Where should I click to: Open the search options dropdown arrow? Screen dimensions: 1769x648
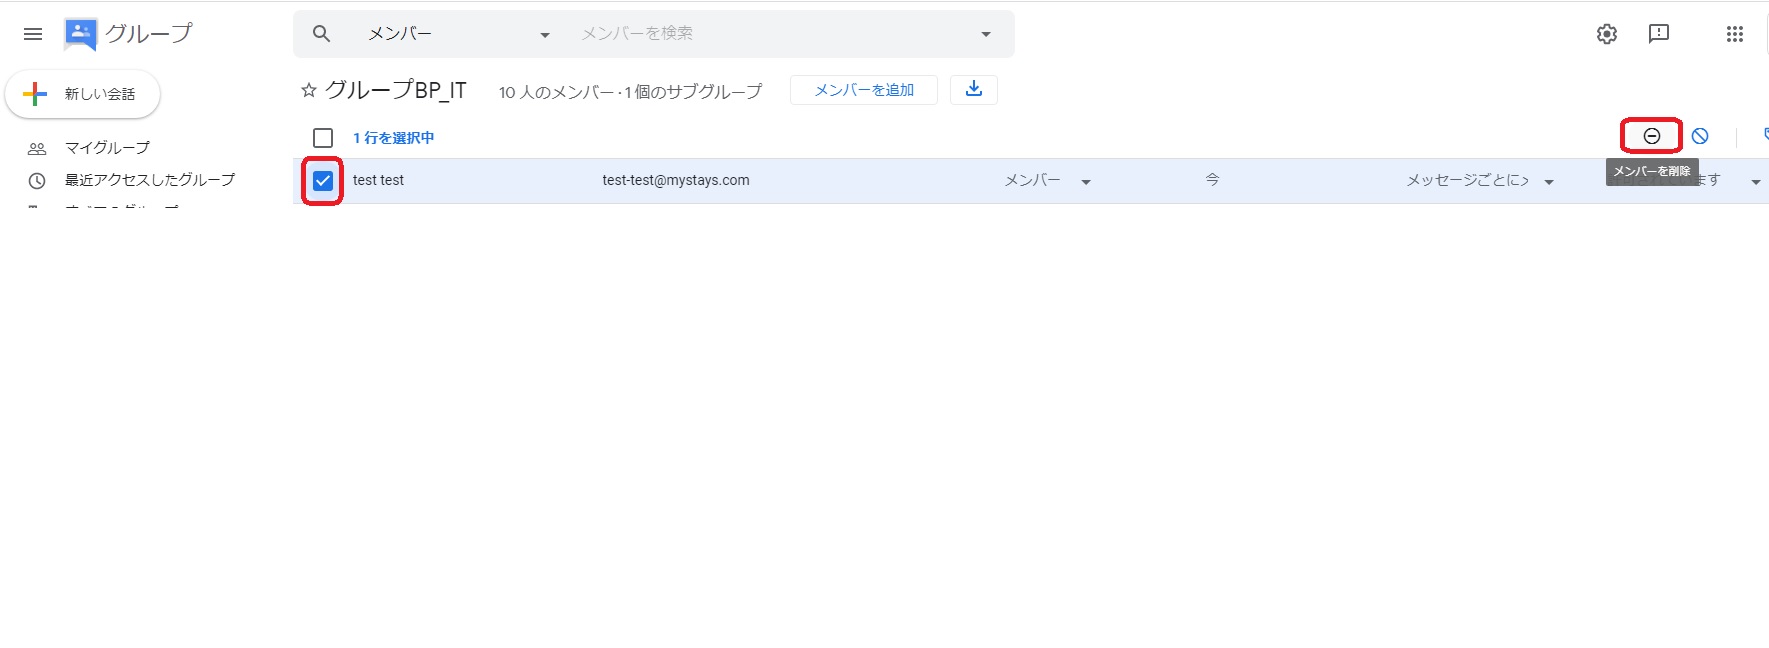985,34
